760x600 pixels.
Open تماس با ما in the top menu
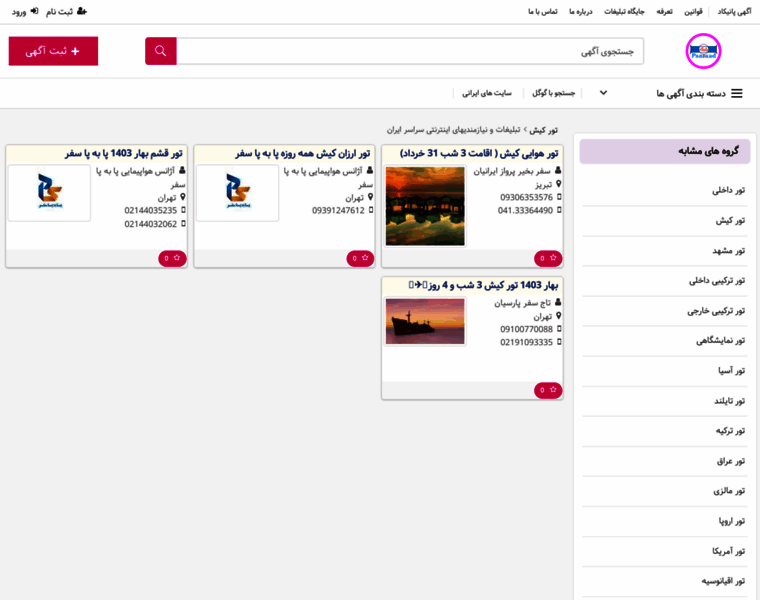(x=543, y=12)
